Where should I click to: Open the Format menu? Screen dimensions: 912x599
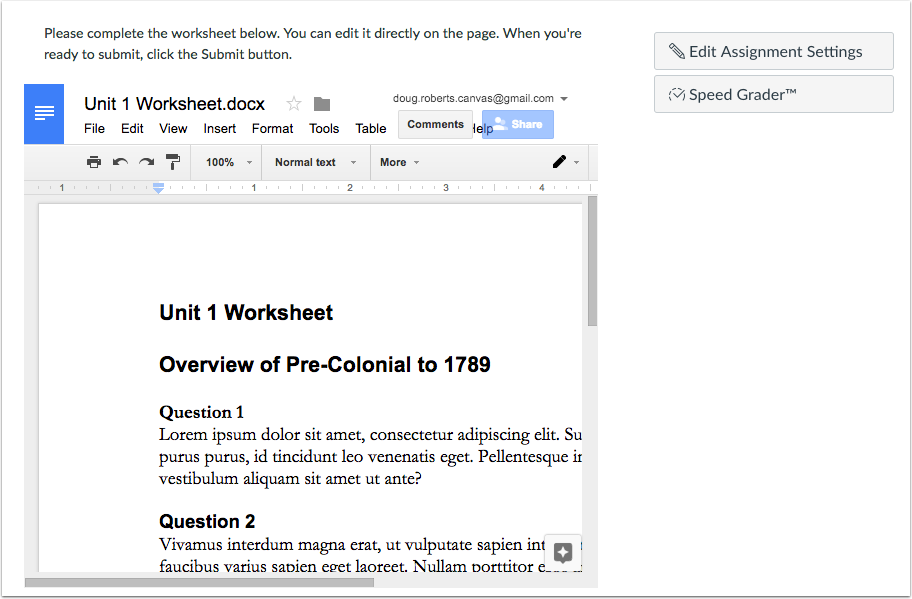tap(272, 129)
